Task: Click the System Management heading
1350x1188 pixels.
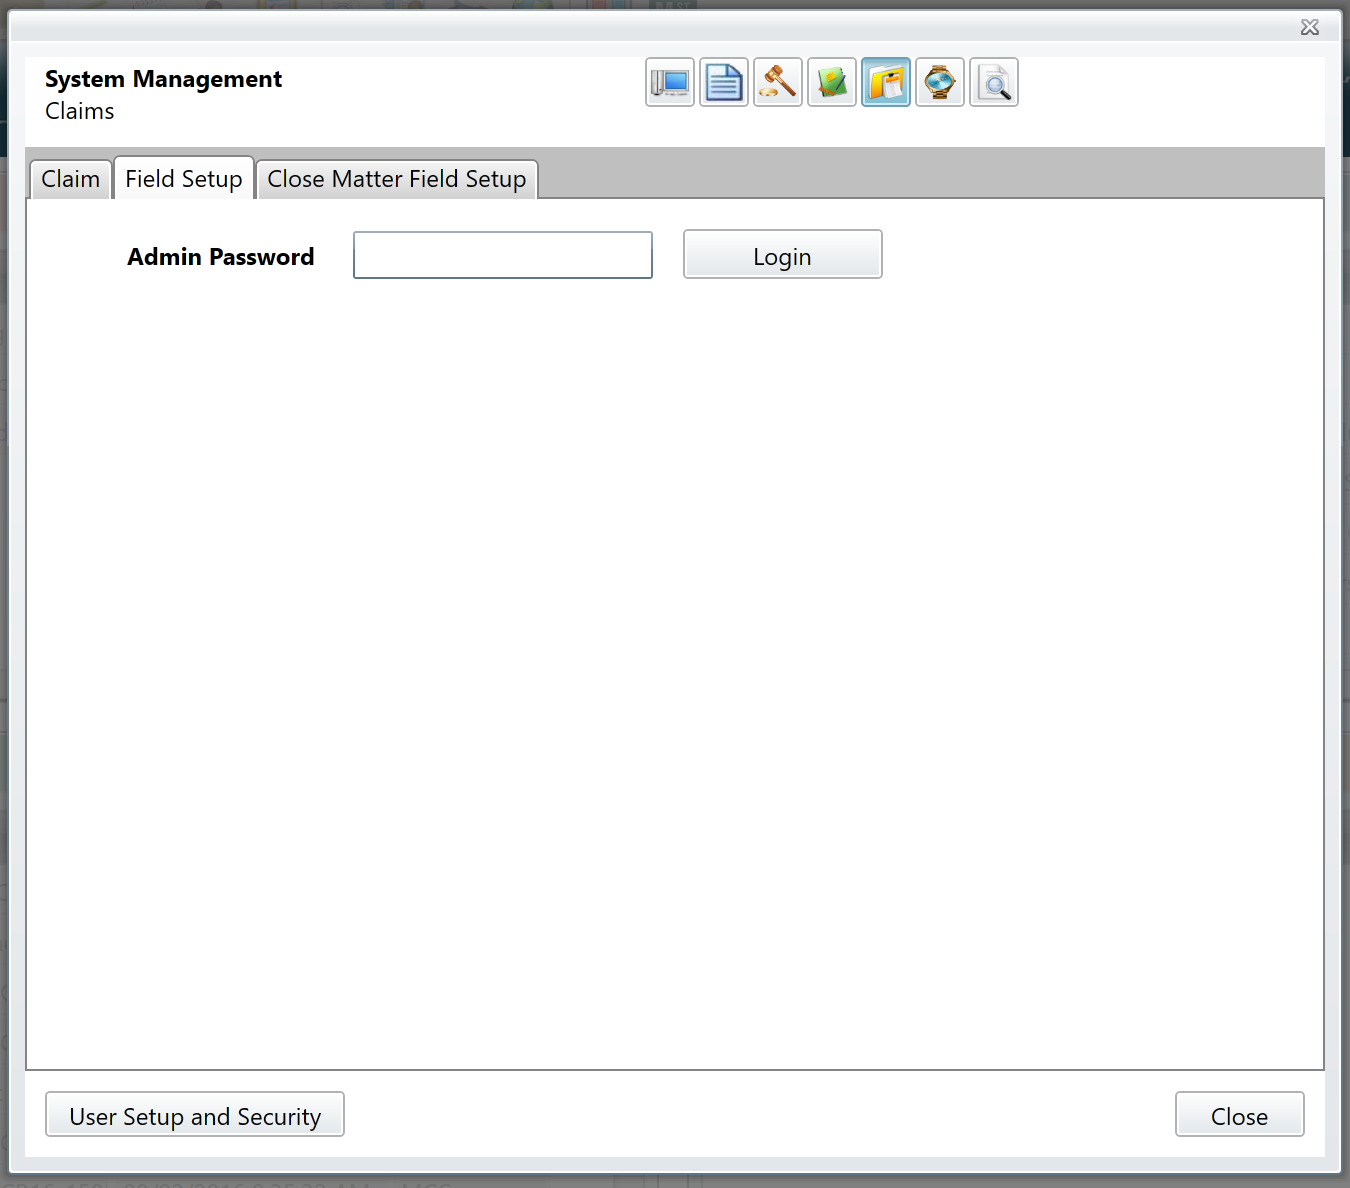Action: pyautogui.click(x=163, y=80)
